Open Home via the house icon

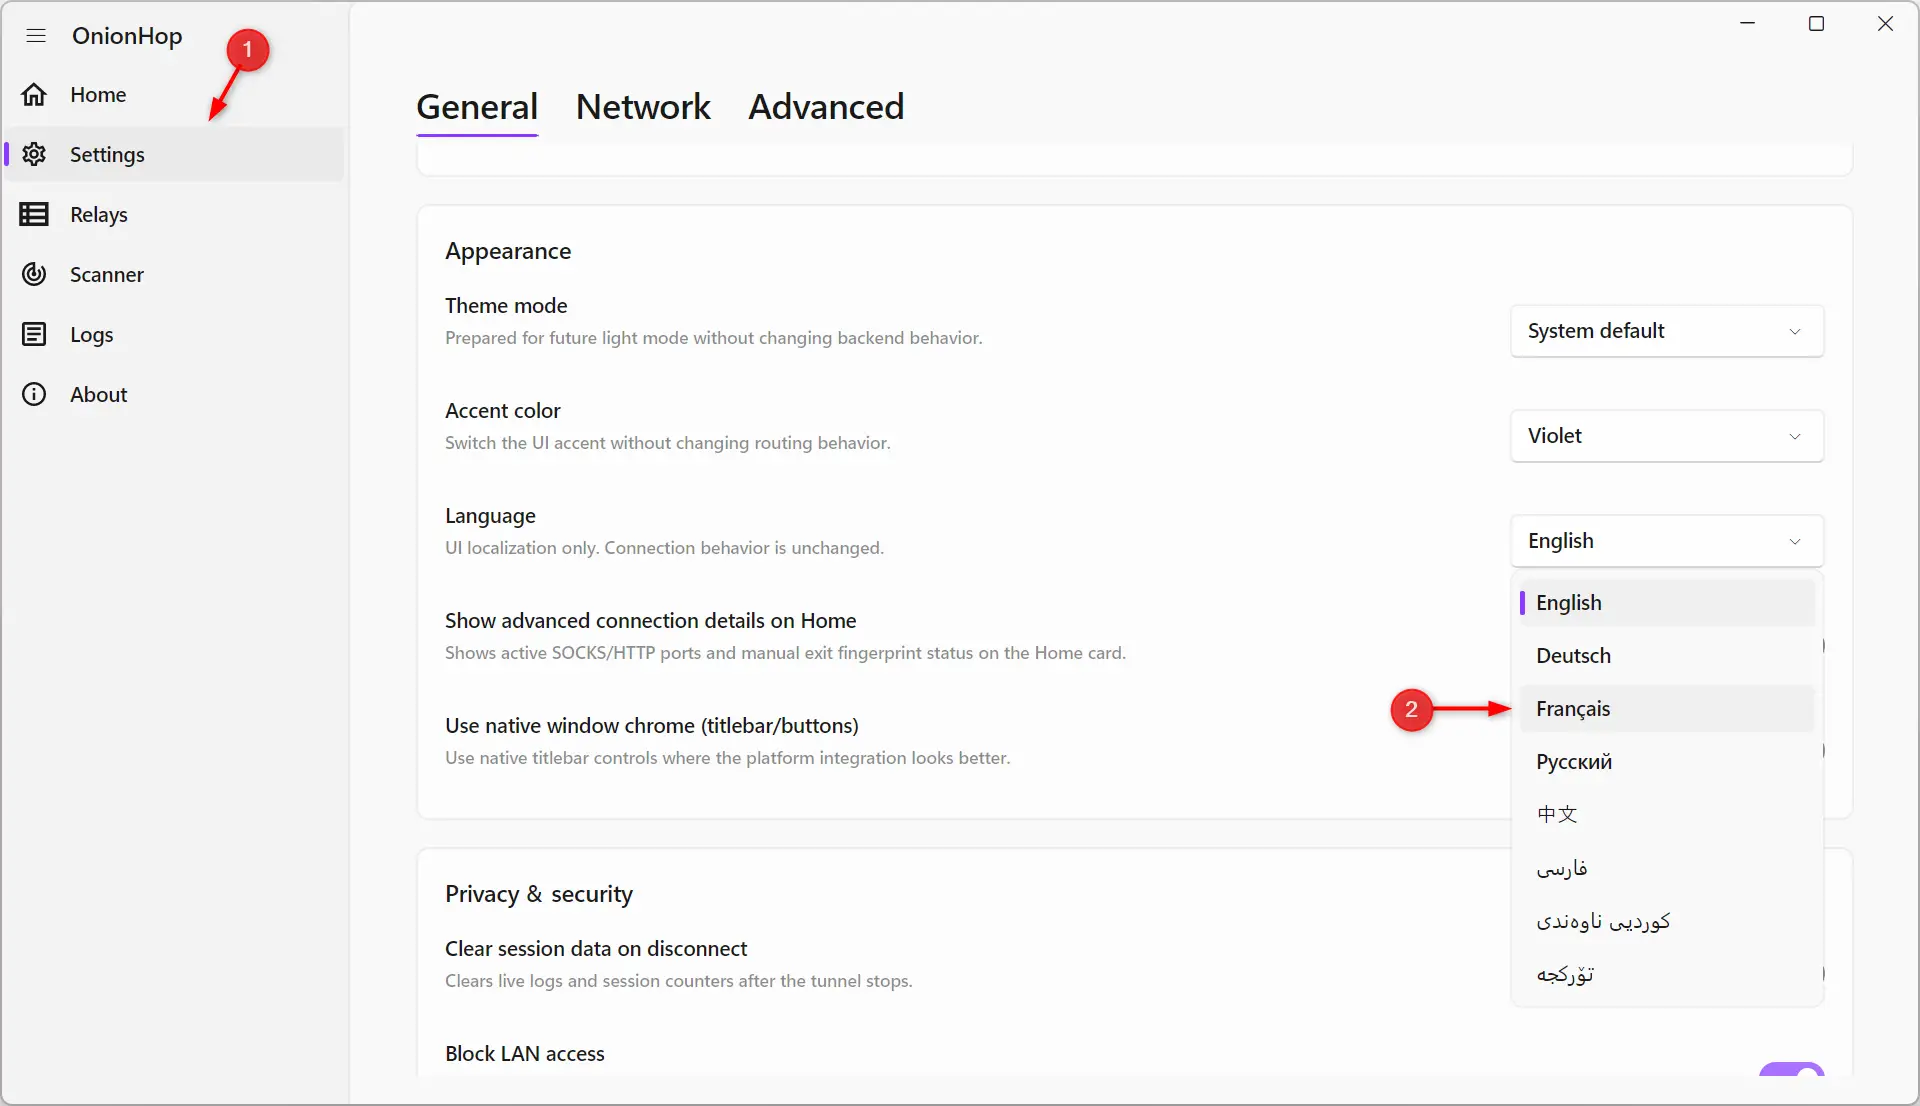34,95
